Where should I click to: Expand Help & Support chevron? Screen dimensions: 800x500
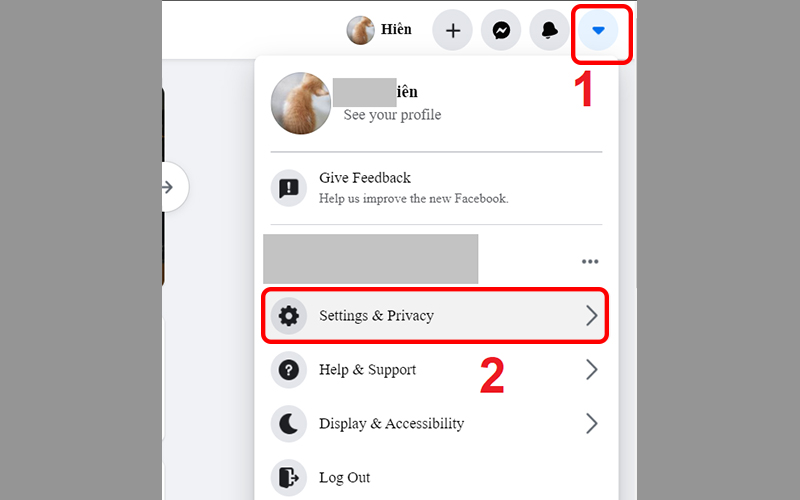[591, 369]
